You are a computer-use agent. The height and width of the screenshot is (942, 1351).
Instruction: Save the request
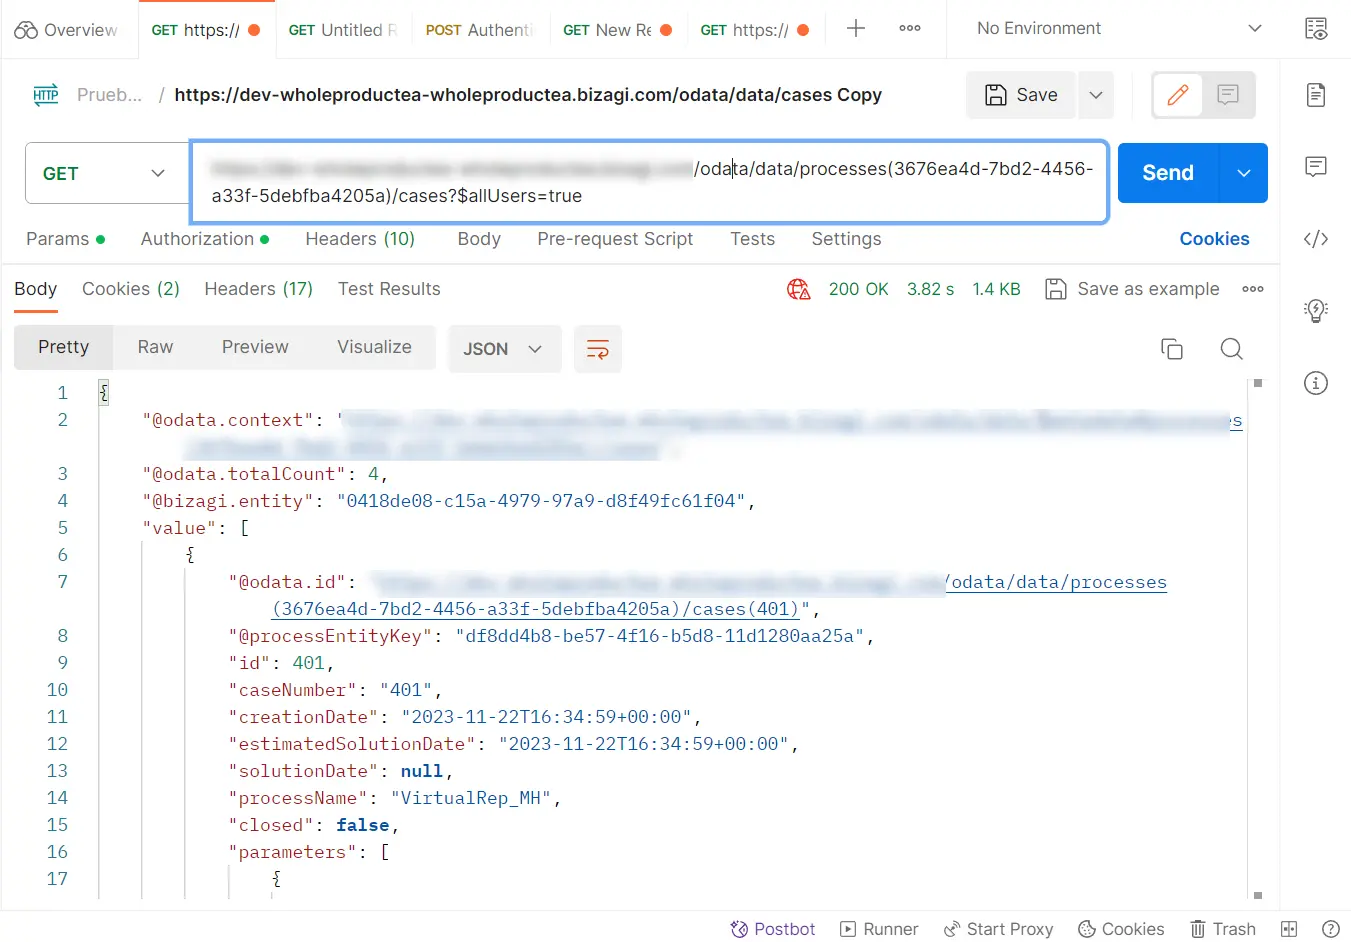point(1021,95)
